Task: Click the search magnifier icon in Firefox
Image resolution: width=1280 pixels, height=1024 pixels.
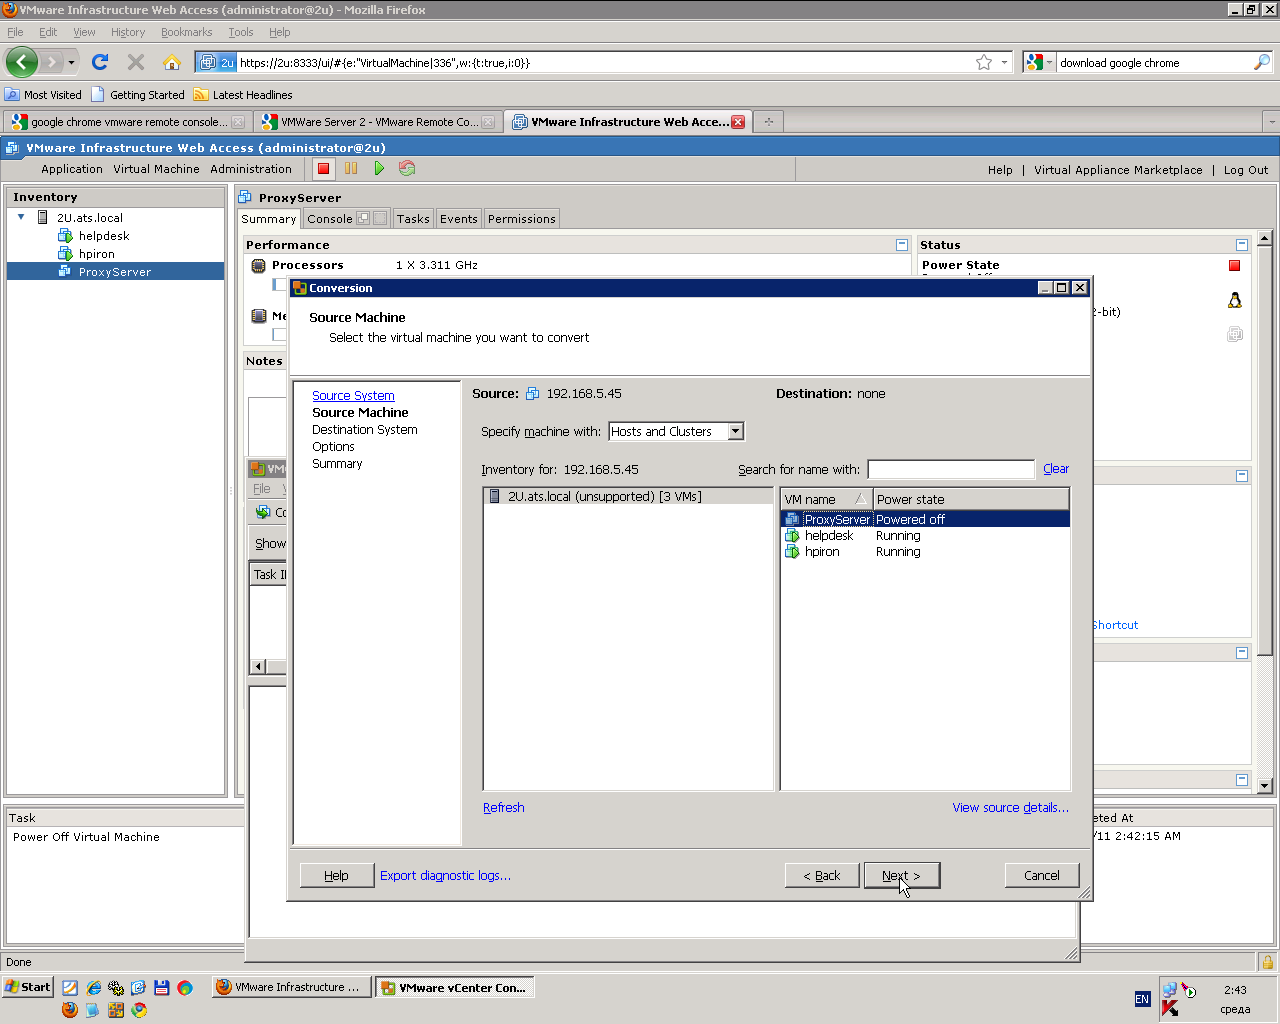Action: pos(1262,62)
